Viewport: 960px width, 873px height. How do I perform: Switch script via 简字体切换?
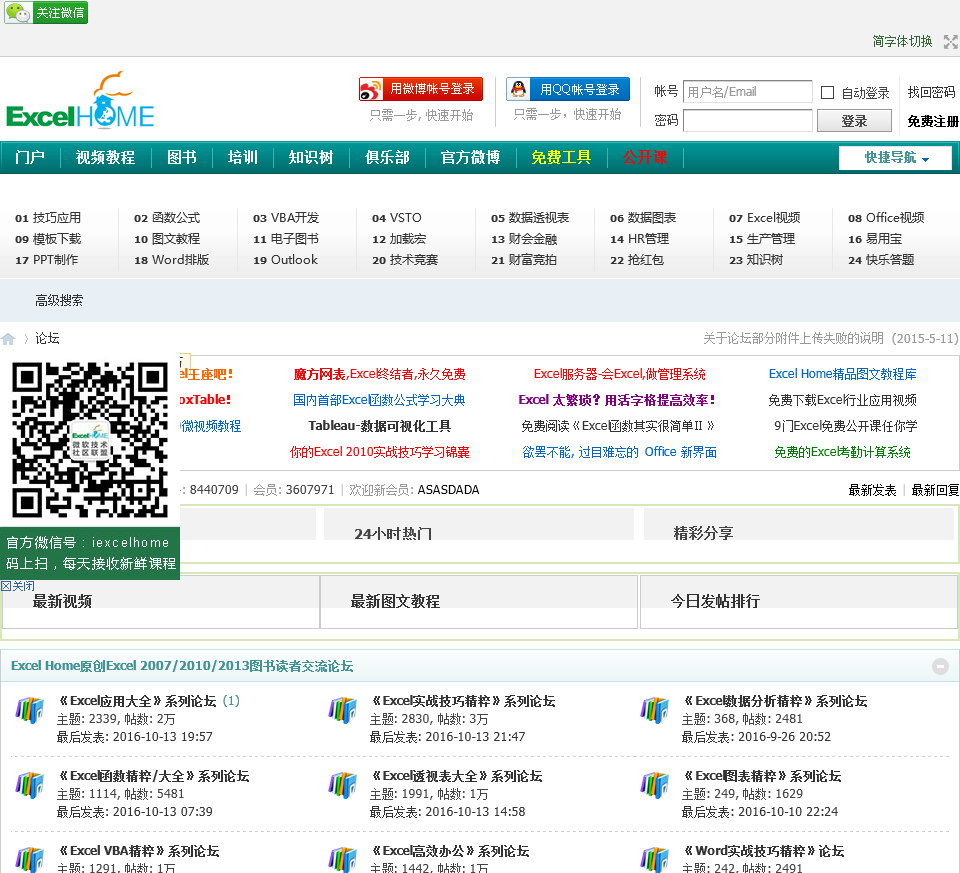(x=902, y=41)
